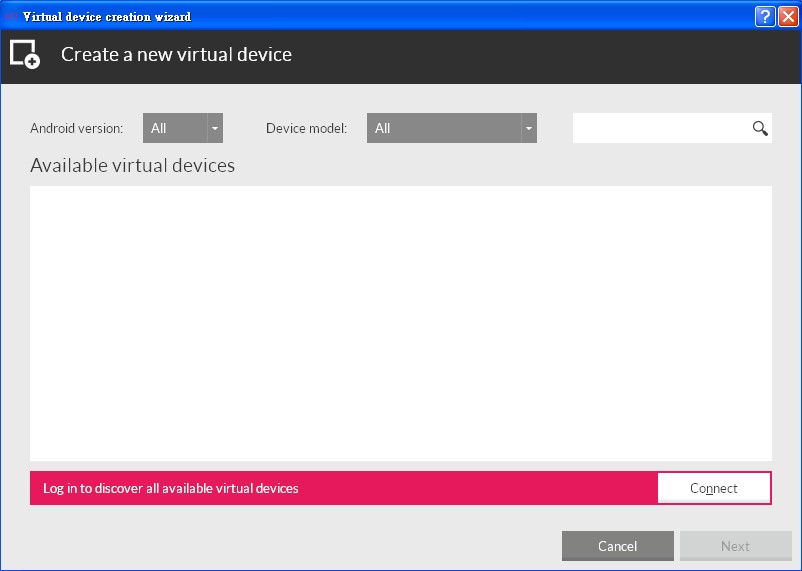
Task: Close the wizard with the red X
Action: [x=788, y=16]
